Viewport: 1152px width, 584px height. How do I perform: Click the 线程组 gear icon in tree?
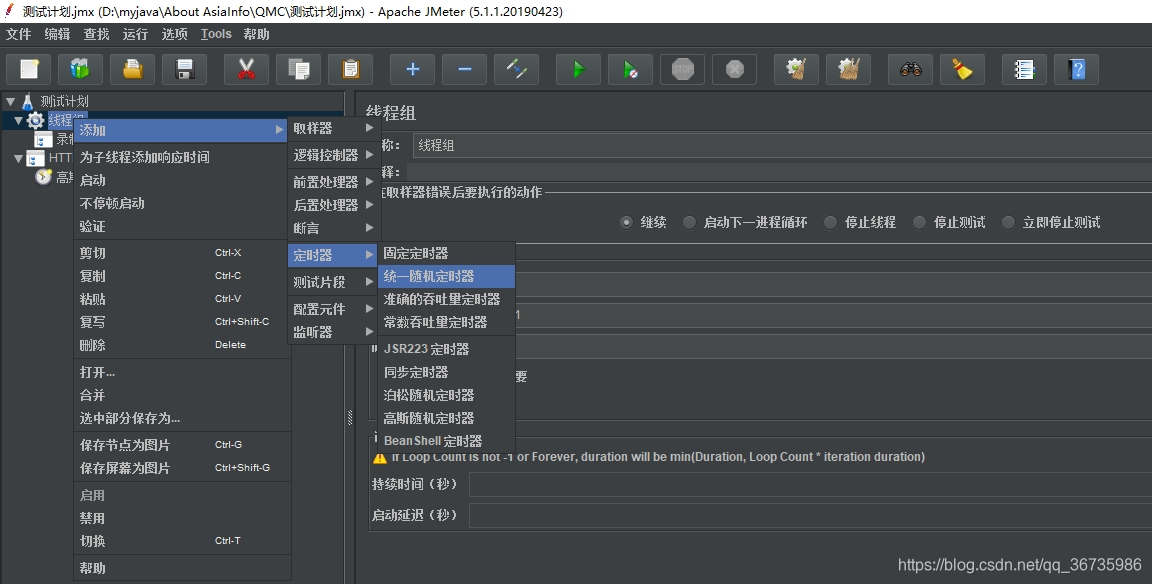(x=35, y=120)
